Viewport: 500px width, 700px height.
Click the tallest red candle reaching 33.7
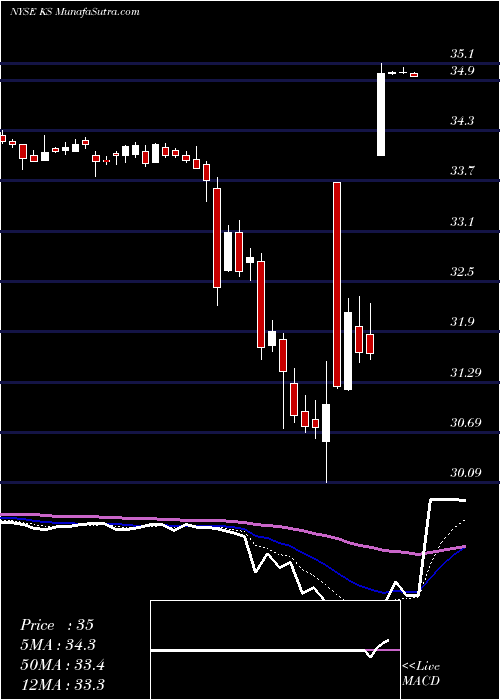pyautogui.click(x=337, y=284)
